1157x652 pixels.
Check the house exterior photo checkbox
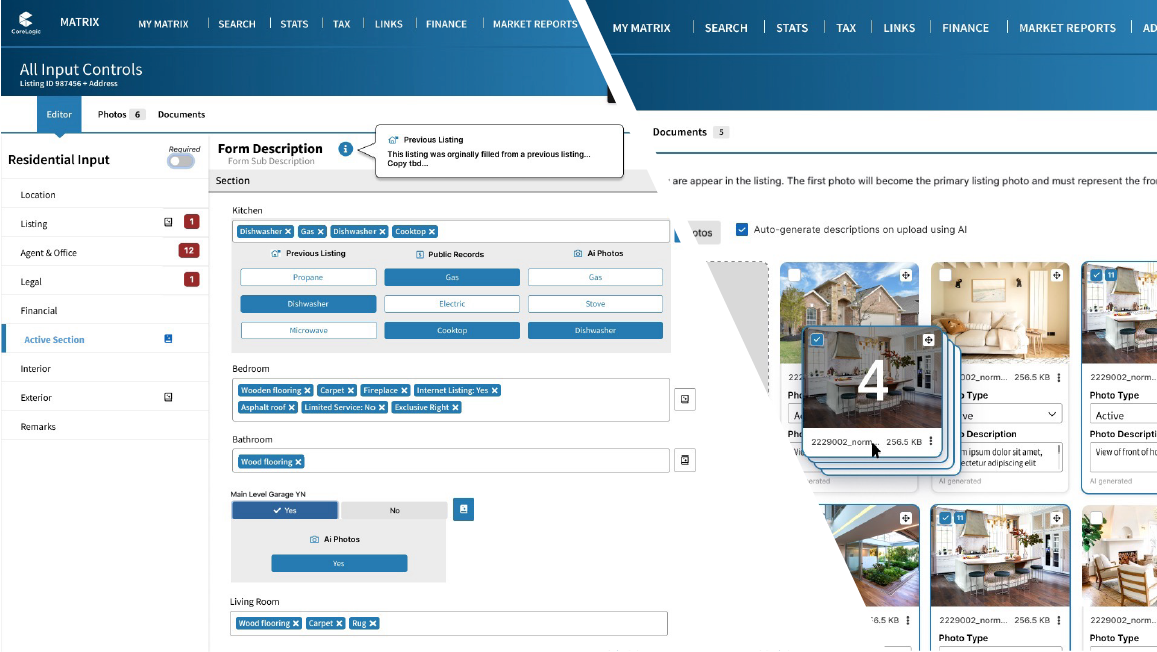click(x=794, y=275)
